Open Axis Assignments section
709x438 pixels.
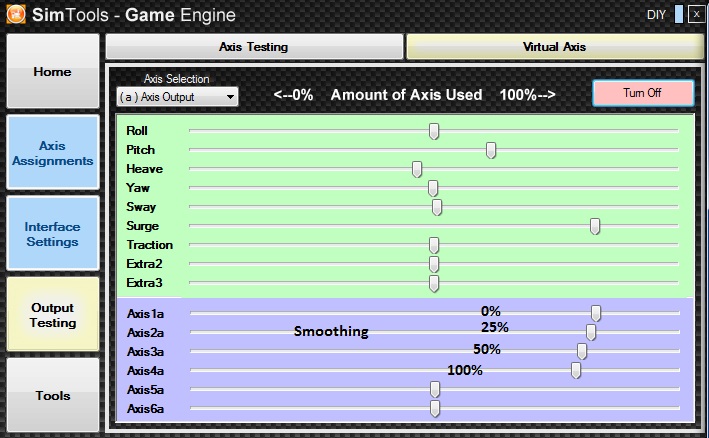tap(53, 153)
